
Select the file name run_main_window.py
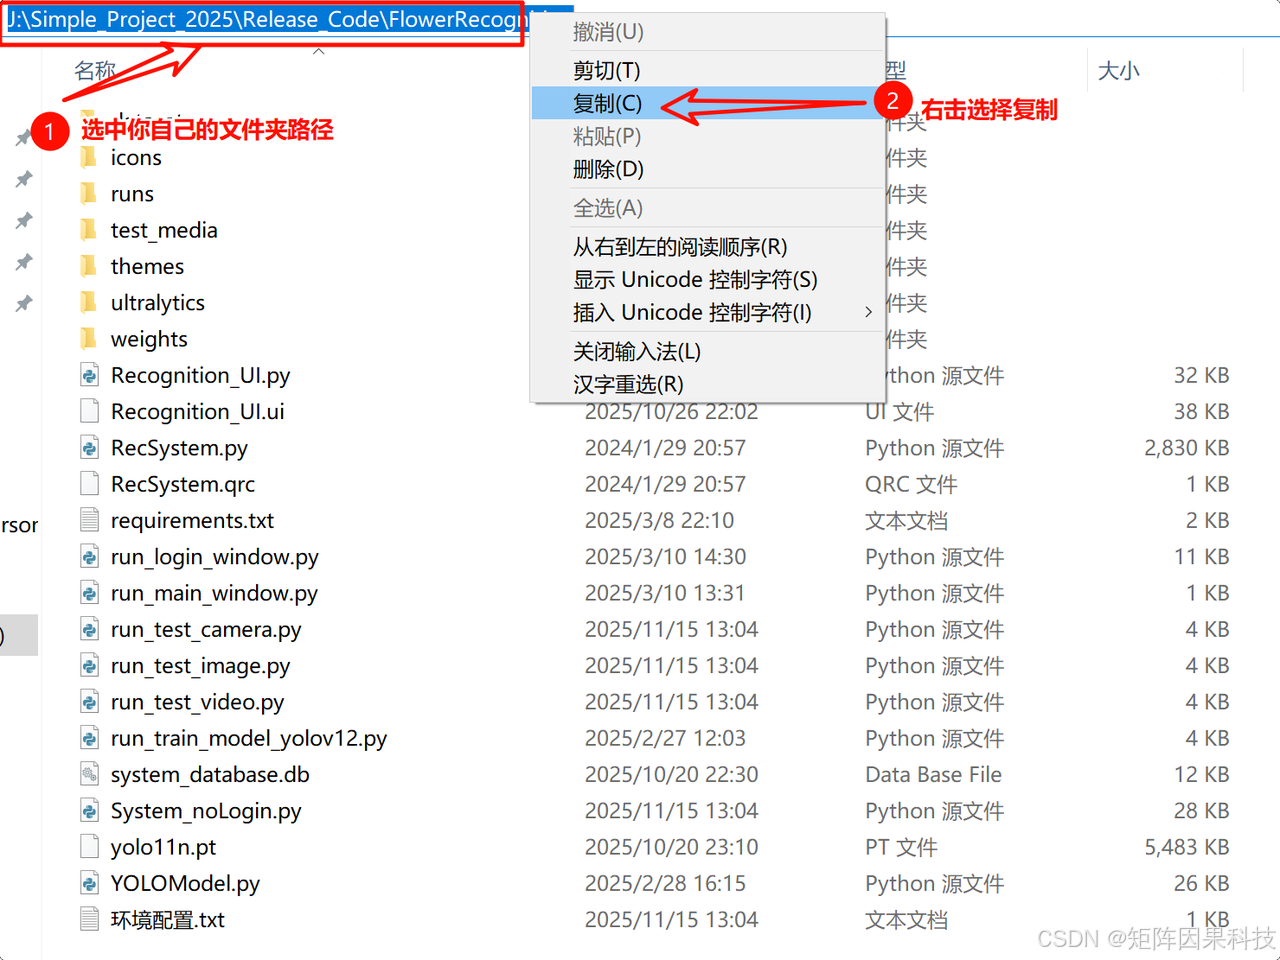(214, 593)
